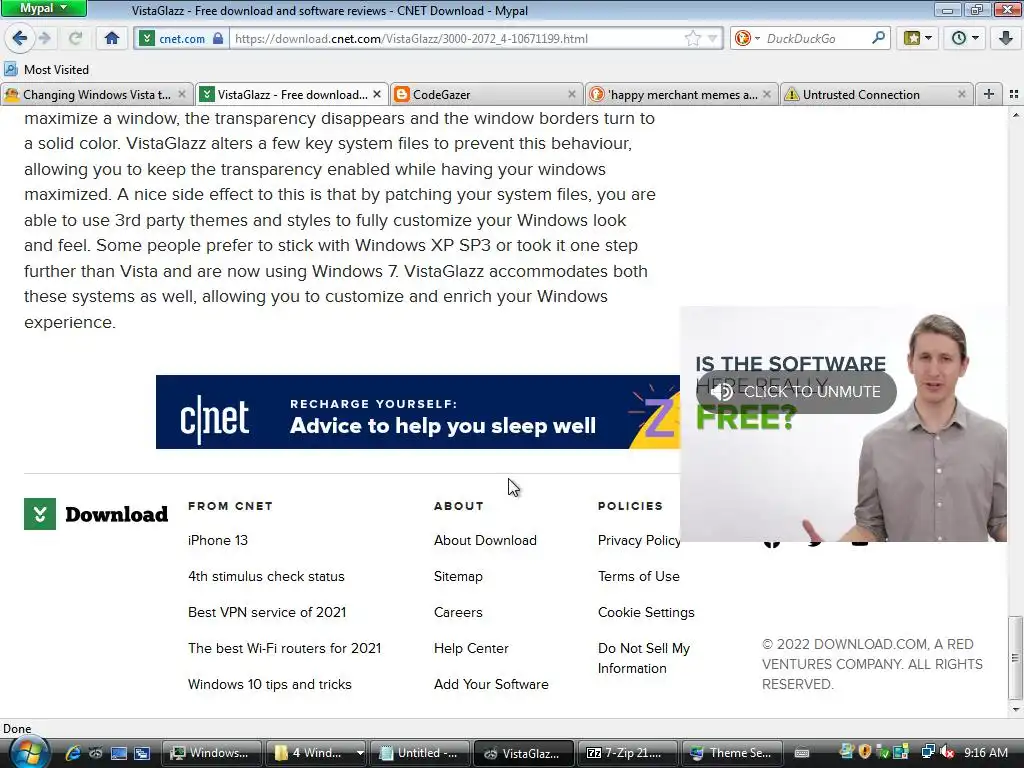Open the Privacy Policy link
Viewport: 1024px width, 768px height.
[x=639, y=540]
